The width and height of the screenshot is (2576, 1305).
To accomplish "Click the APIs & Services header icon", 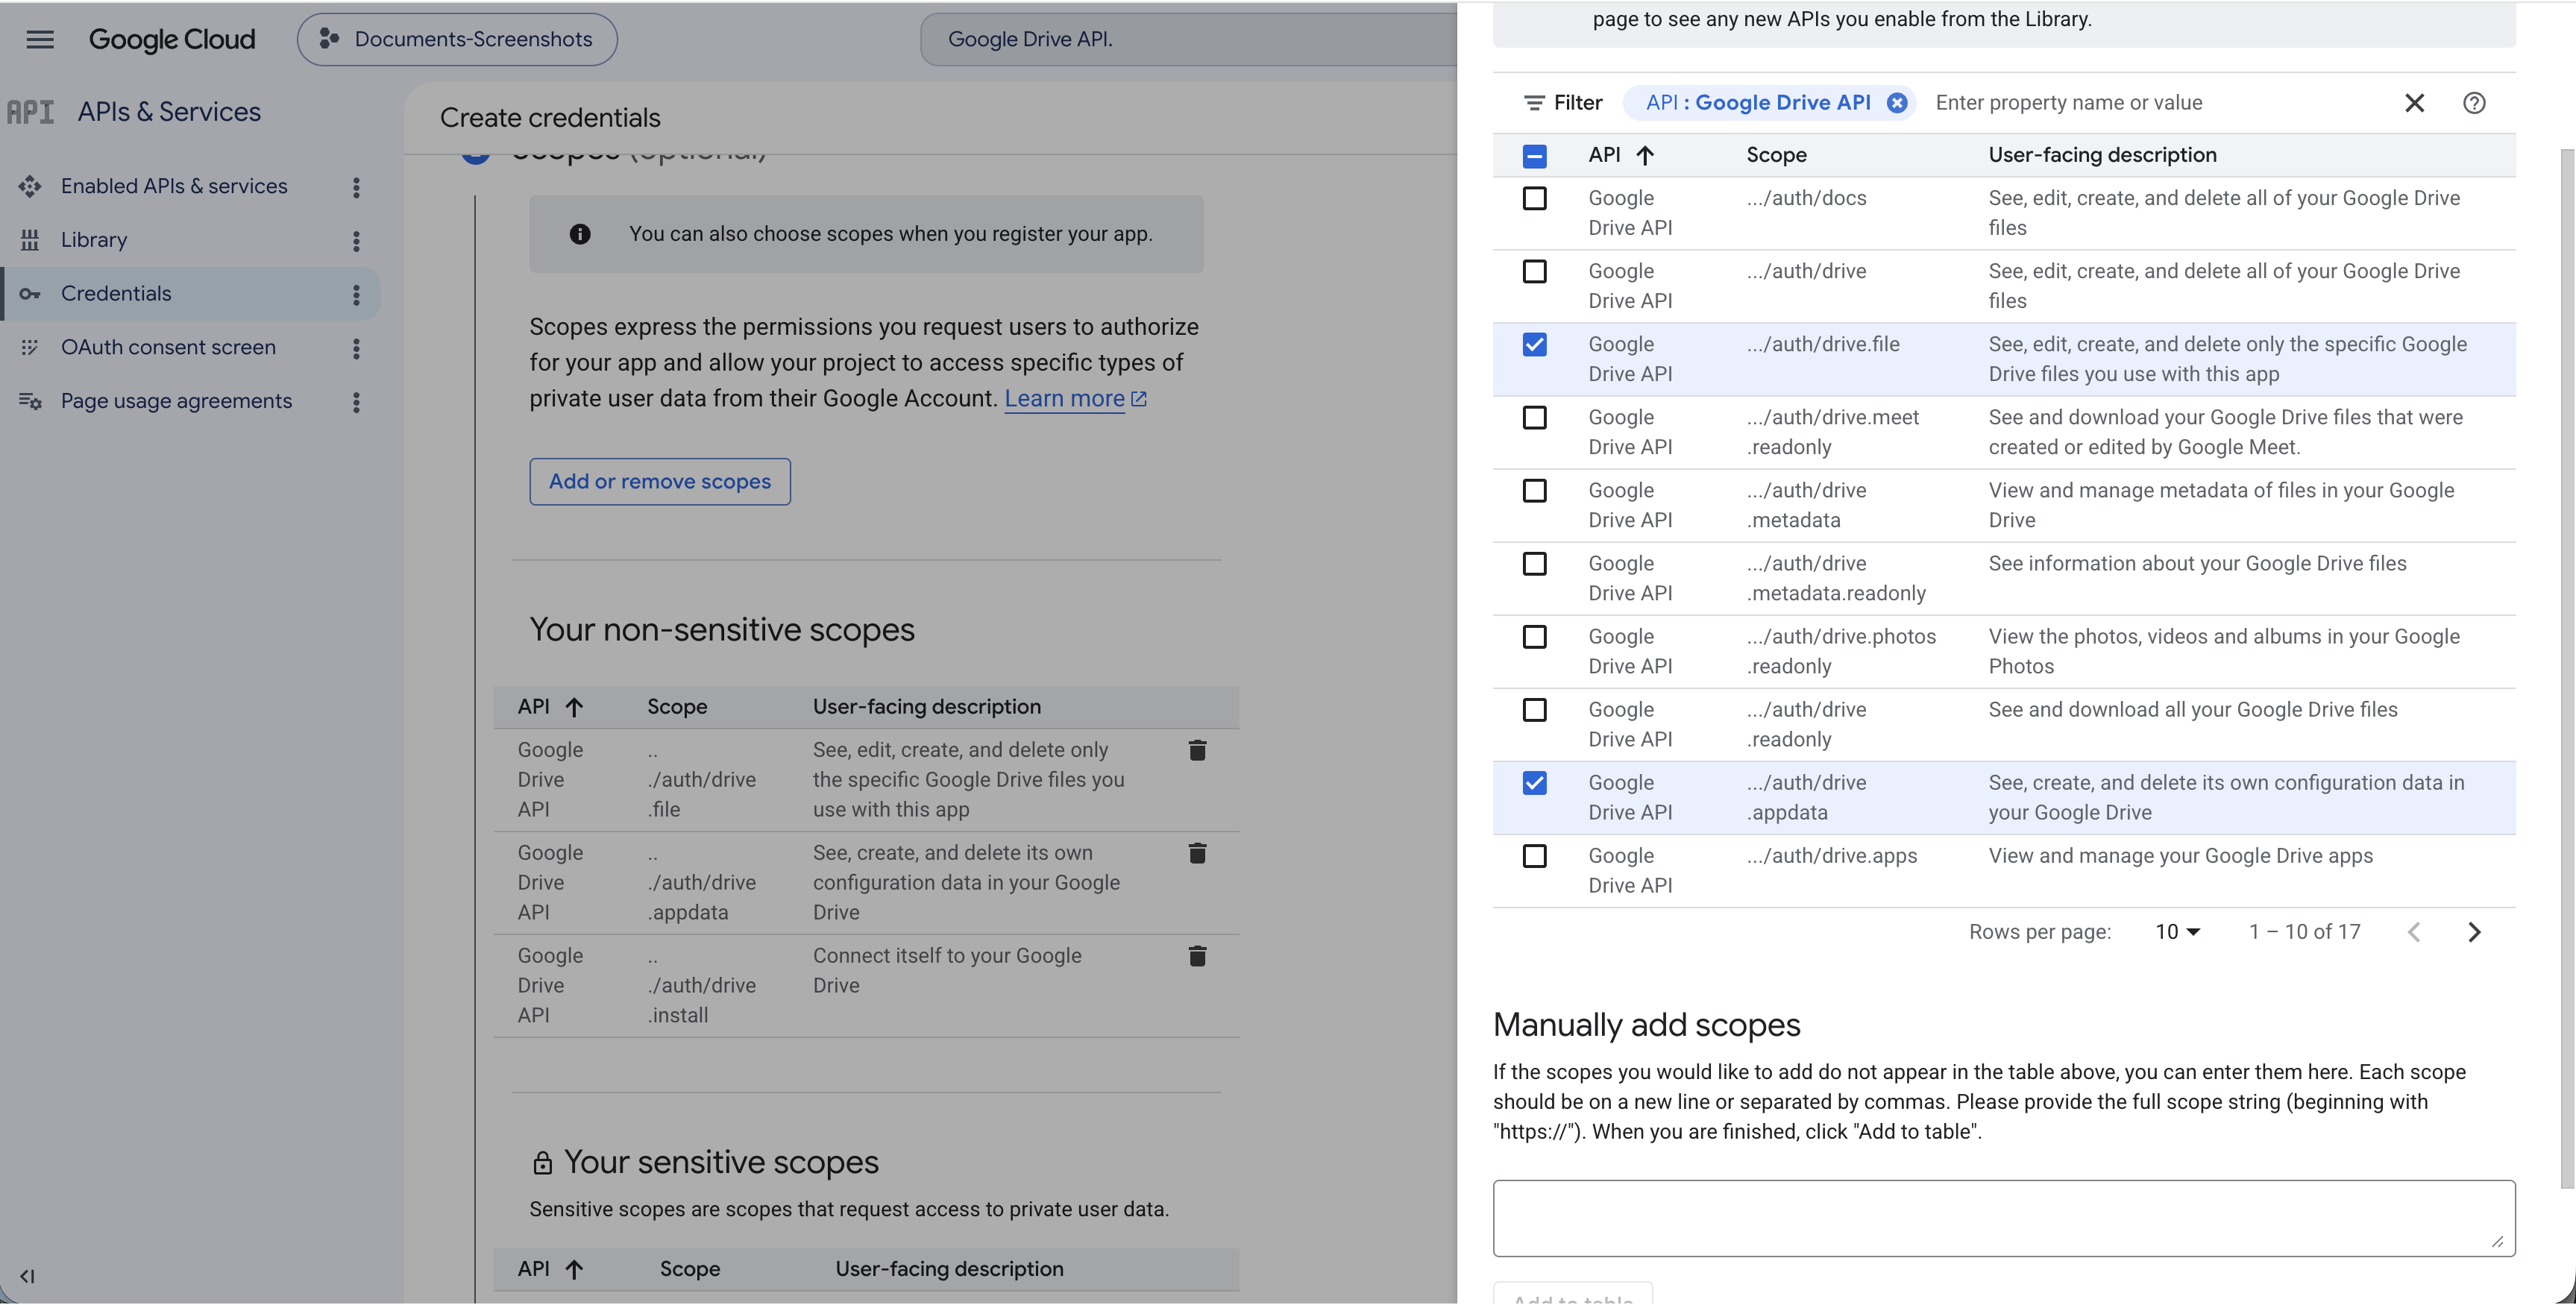I will pos(30,112).
